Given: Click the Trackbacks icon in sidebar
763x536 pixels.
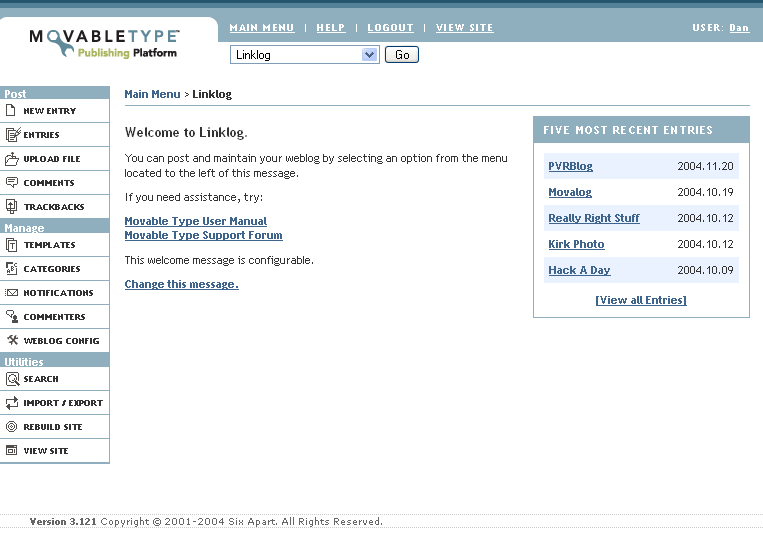Looking at the screenshot, I should tap(12, 207).
